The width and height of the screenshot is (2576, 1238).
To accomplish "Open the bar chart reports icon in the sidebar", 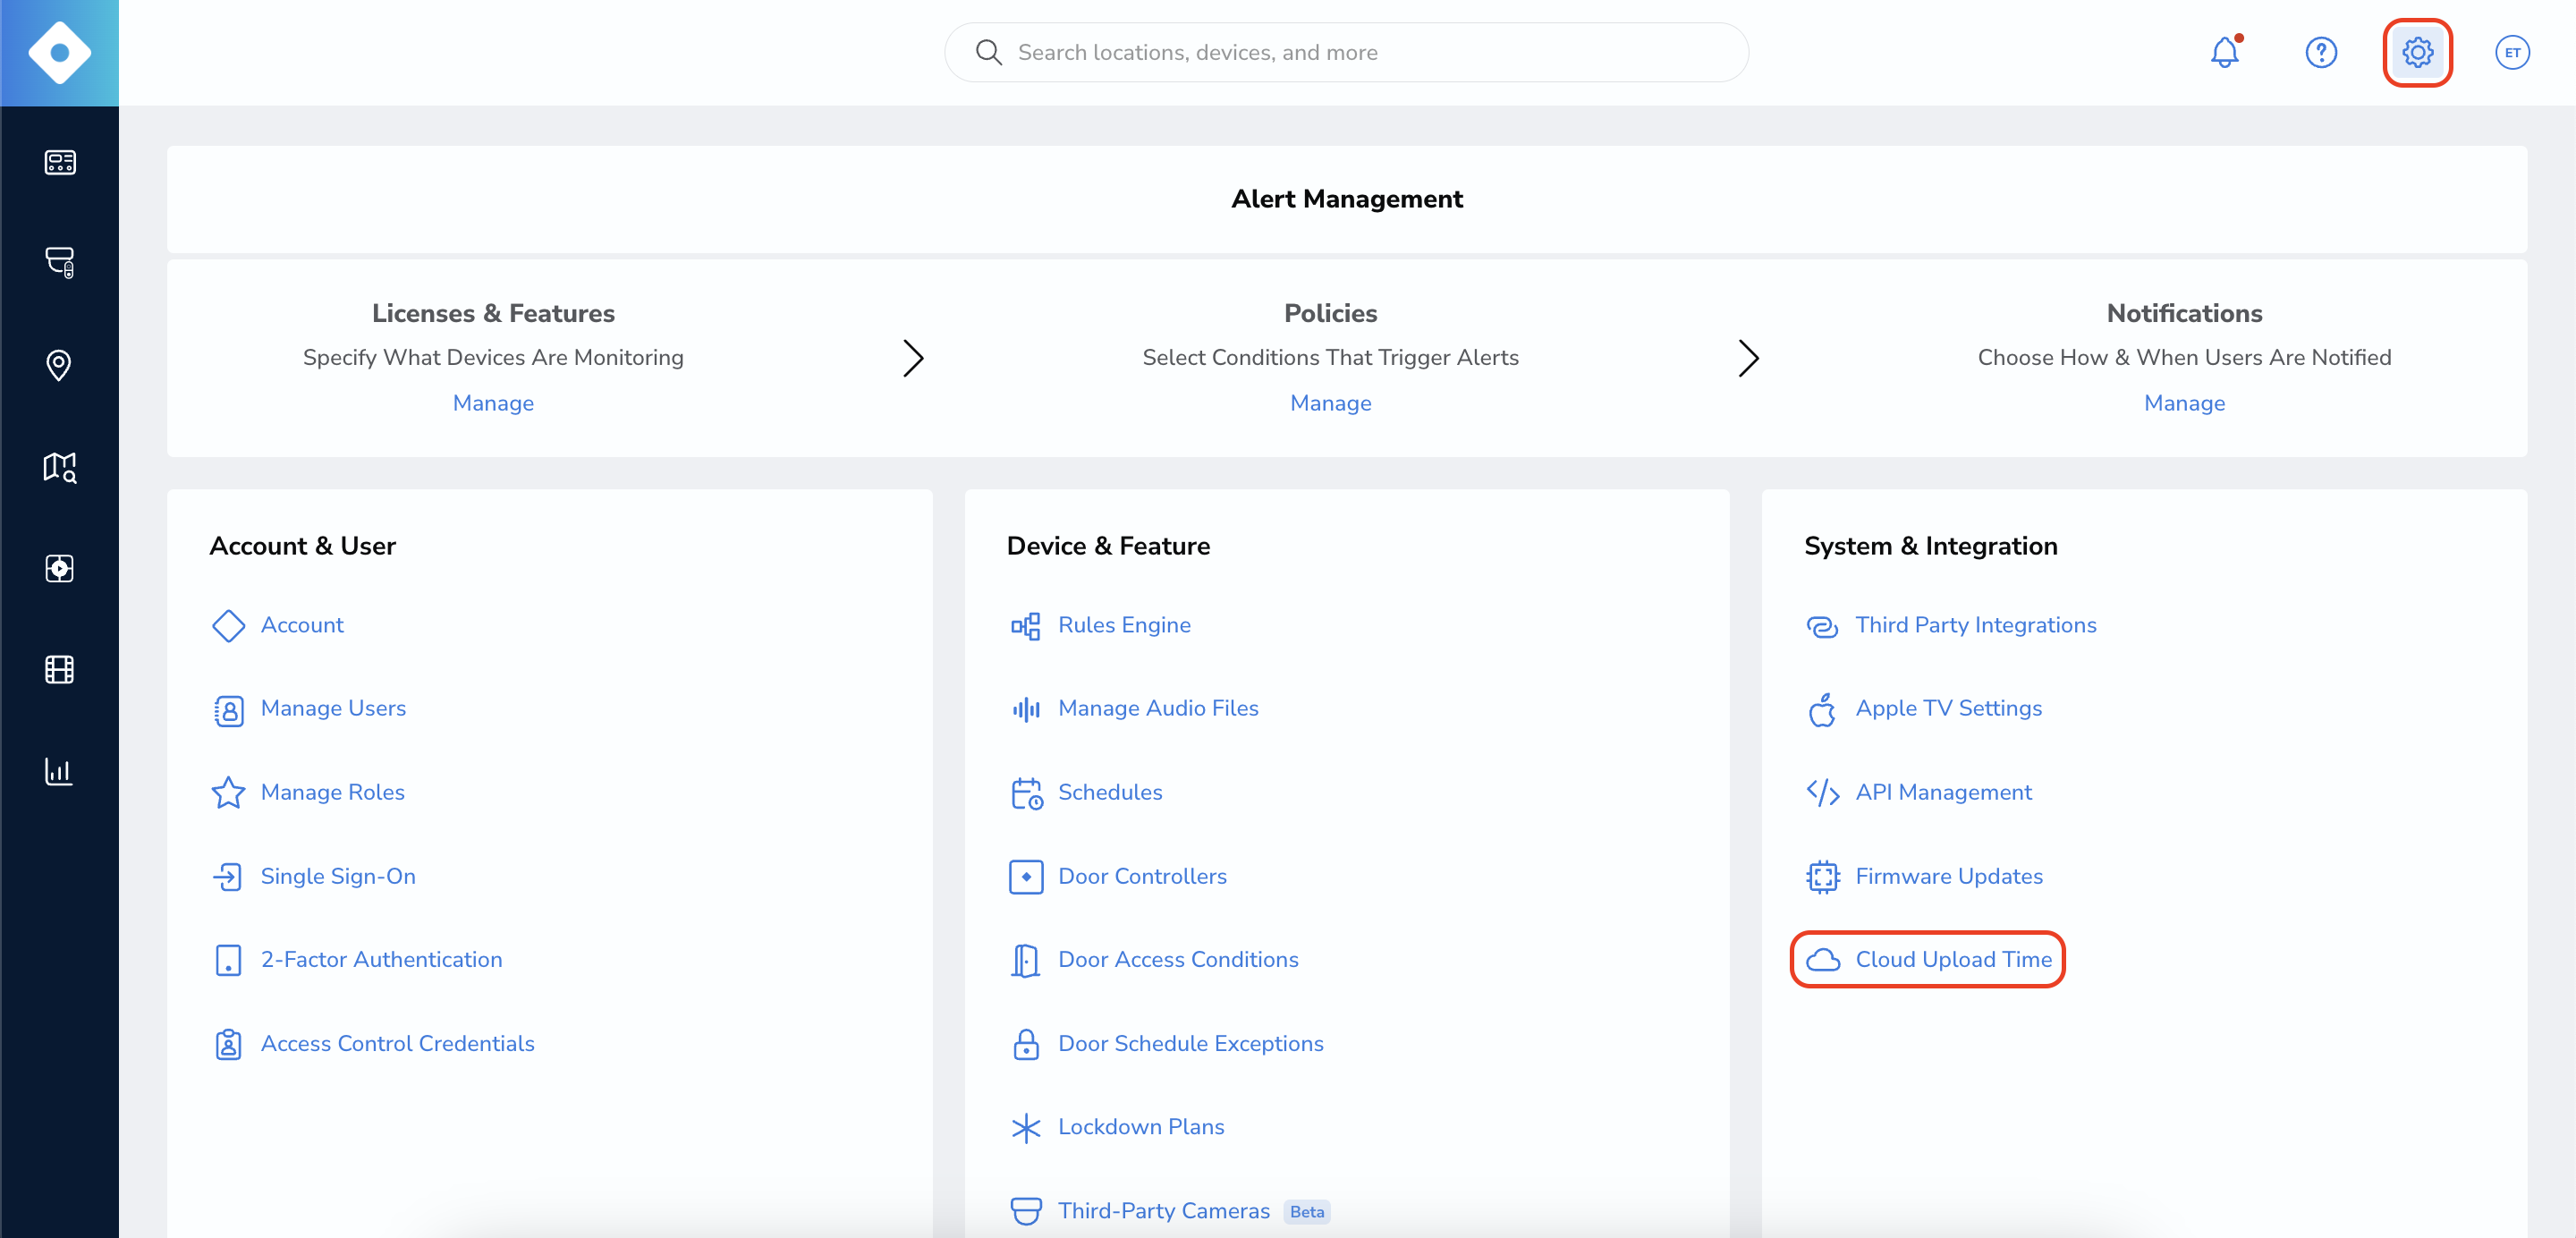I will coord(59,771).
